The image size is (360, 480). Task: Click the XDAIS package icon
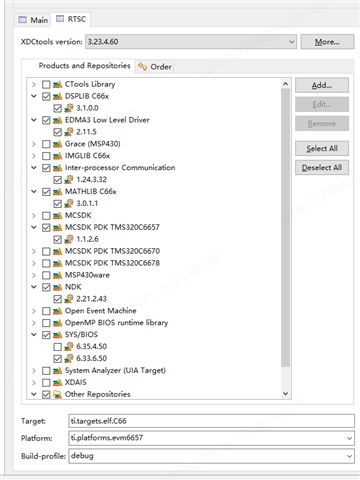[57, 383]
